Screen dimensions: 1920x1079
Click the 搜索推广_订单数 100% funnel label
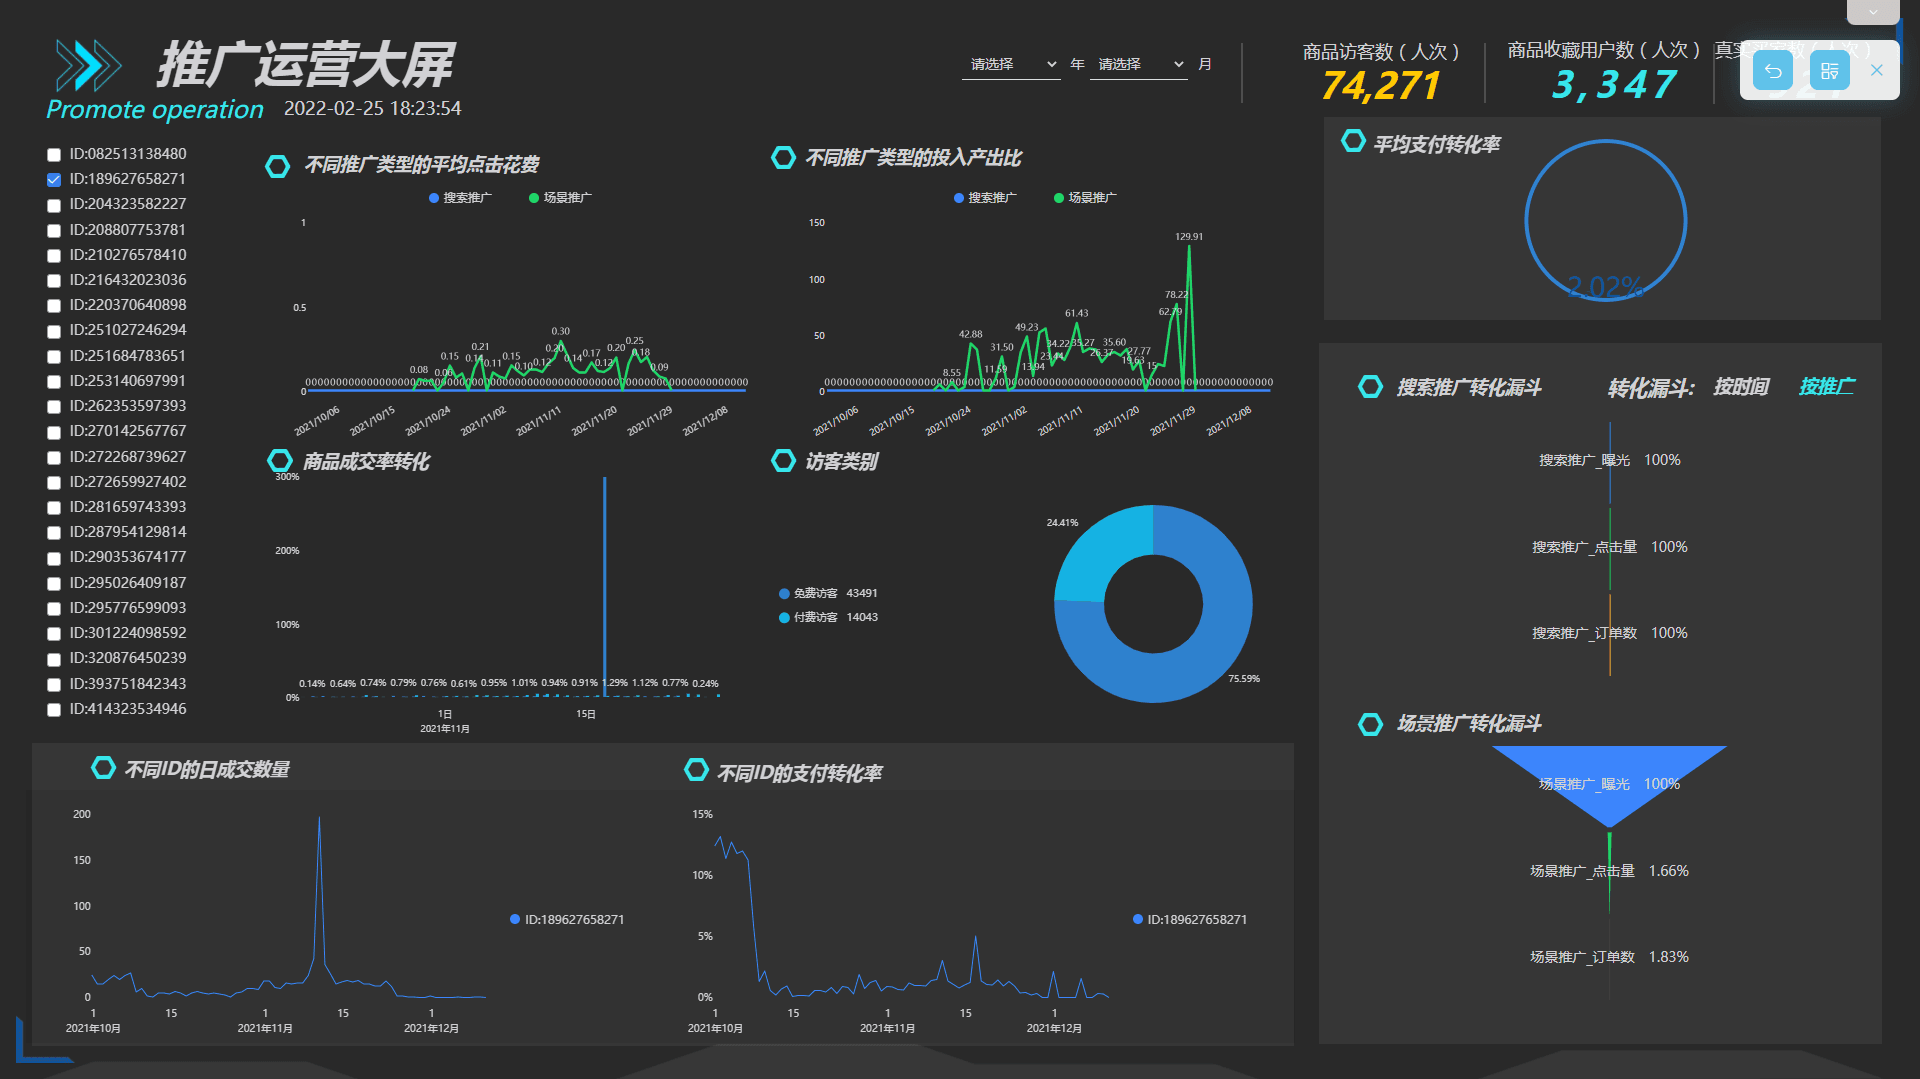[1609, 633]
